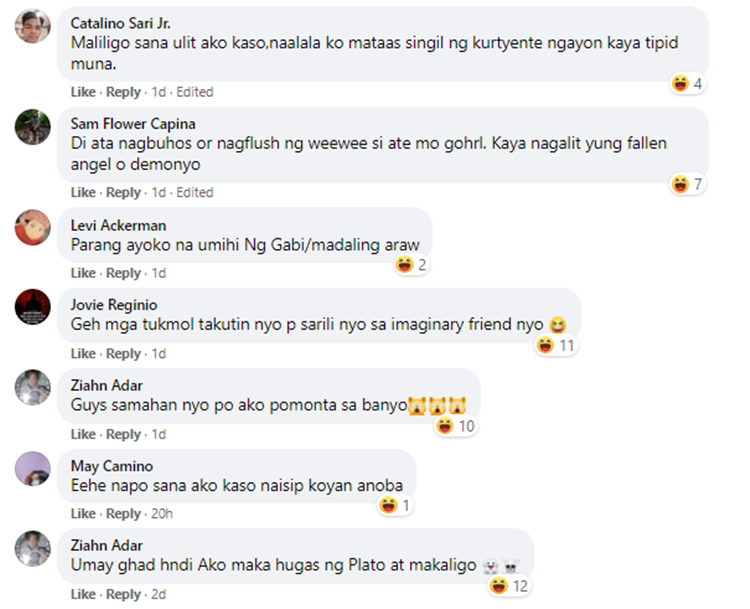
Task: Reply to Jovie Reginio's comment
Action: pos(123,354)
